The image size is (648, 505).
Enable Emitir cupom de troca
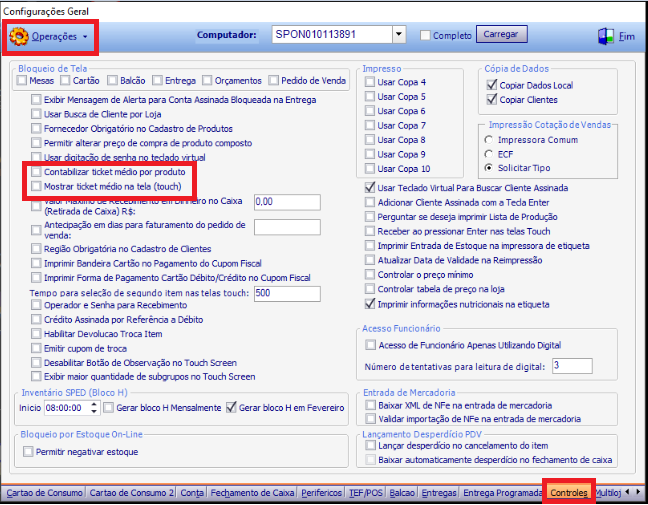pyautogui.click(x=36, y=348)
